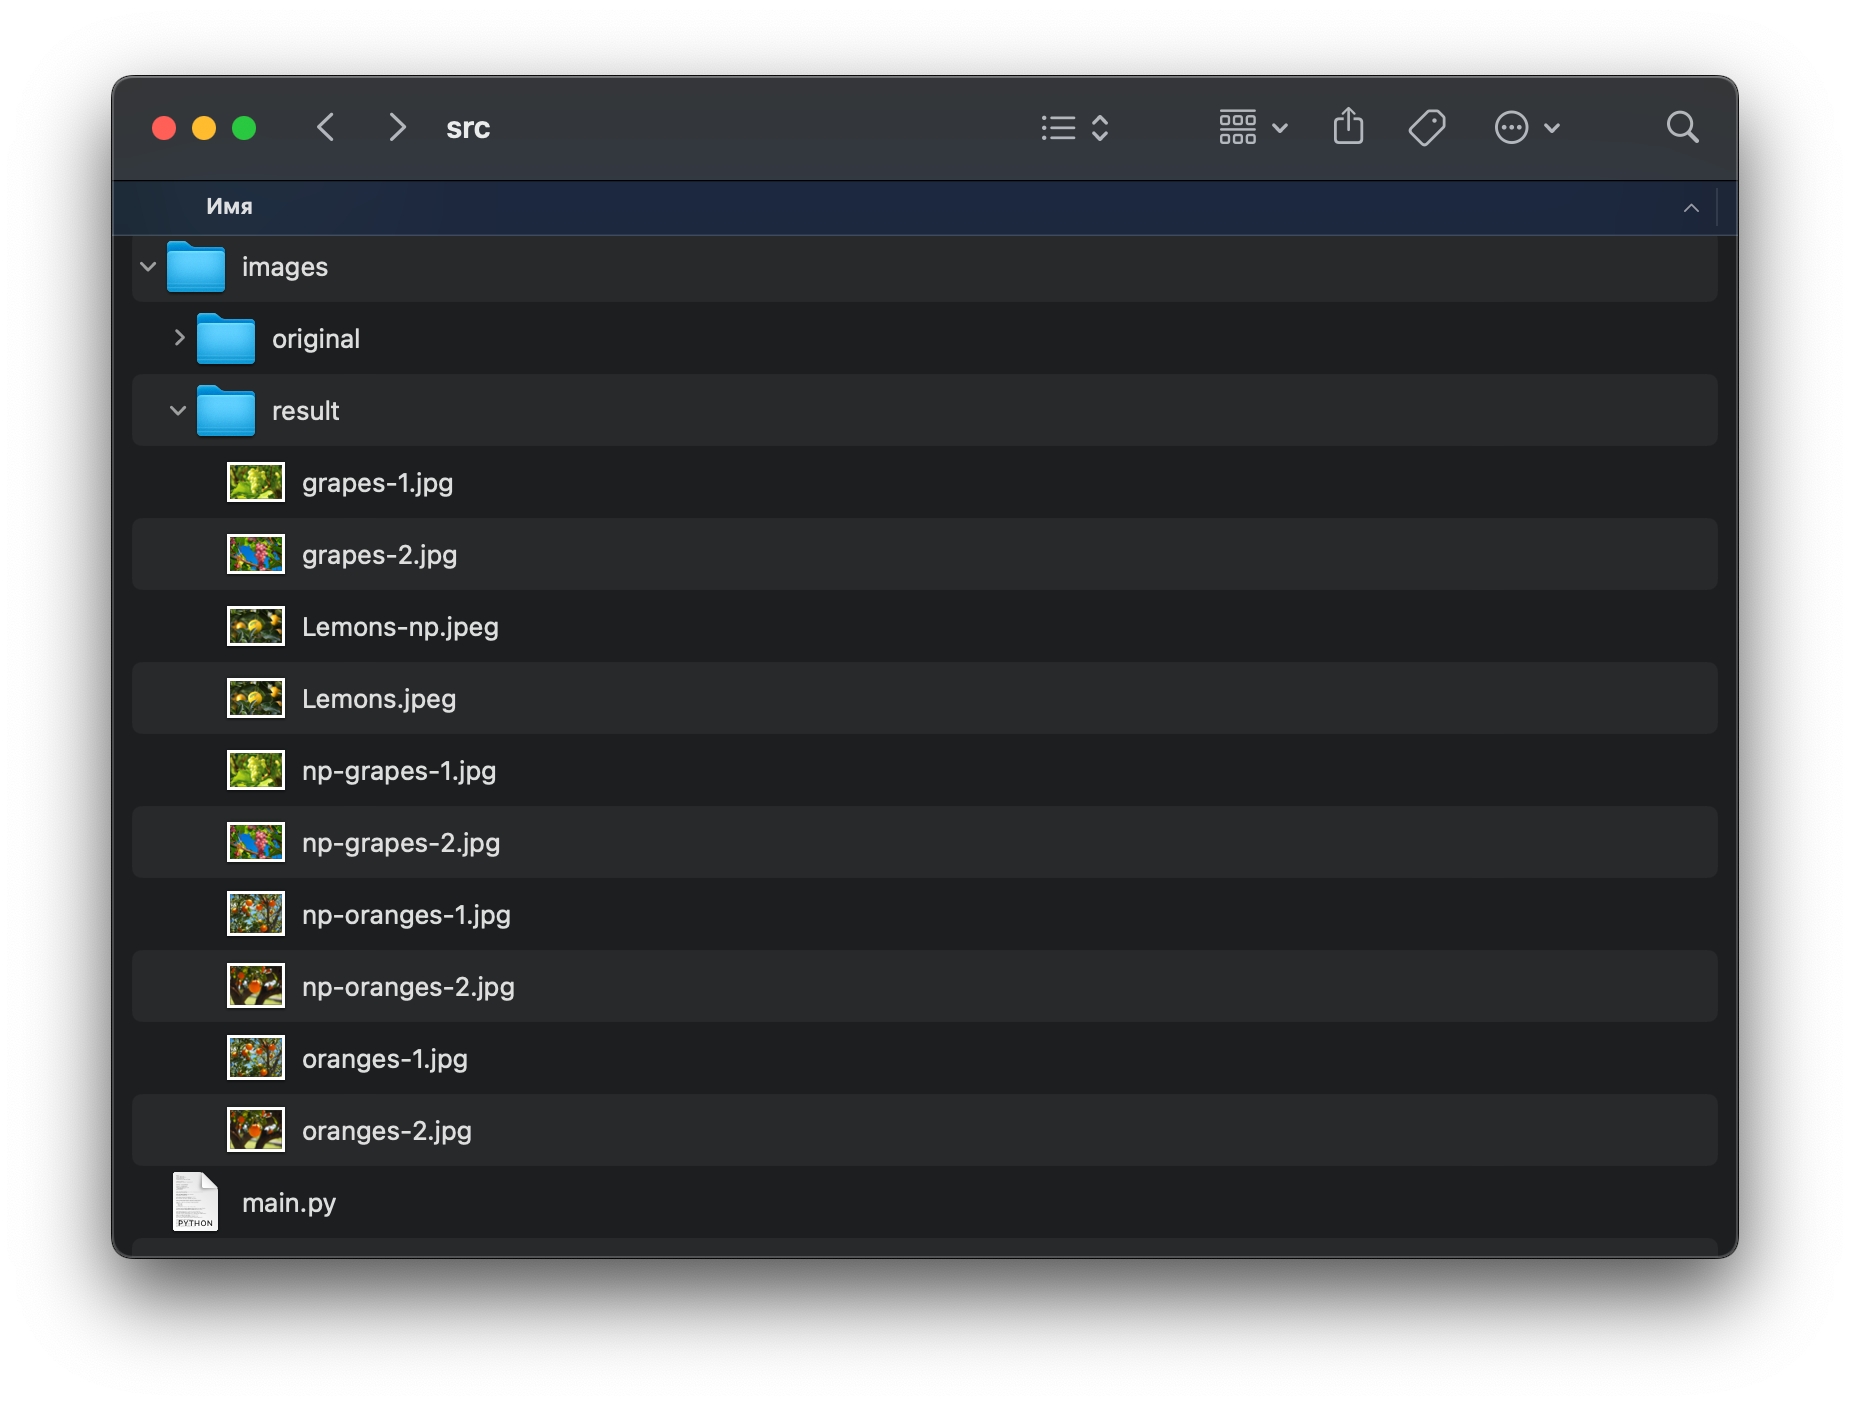Open the Search magnifier
The height and width of the screenshot is (1406, 1850).
point(1682,127)
